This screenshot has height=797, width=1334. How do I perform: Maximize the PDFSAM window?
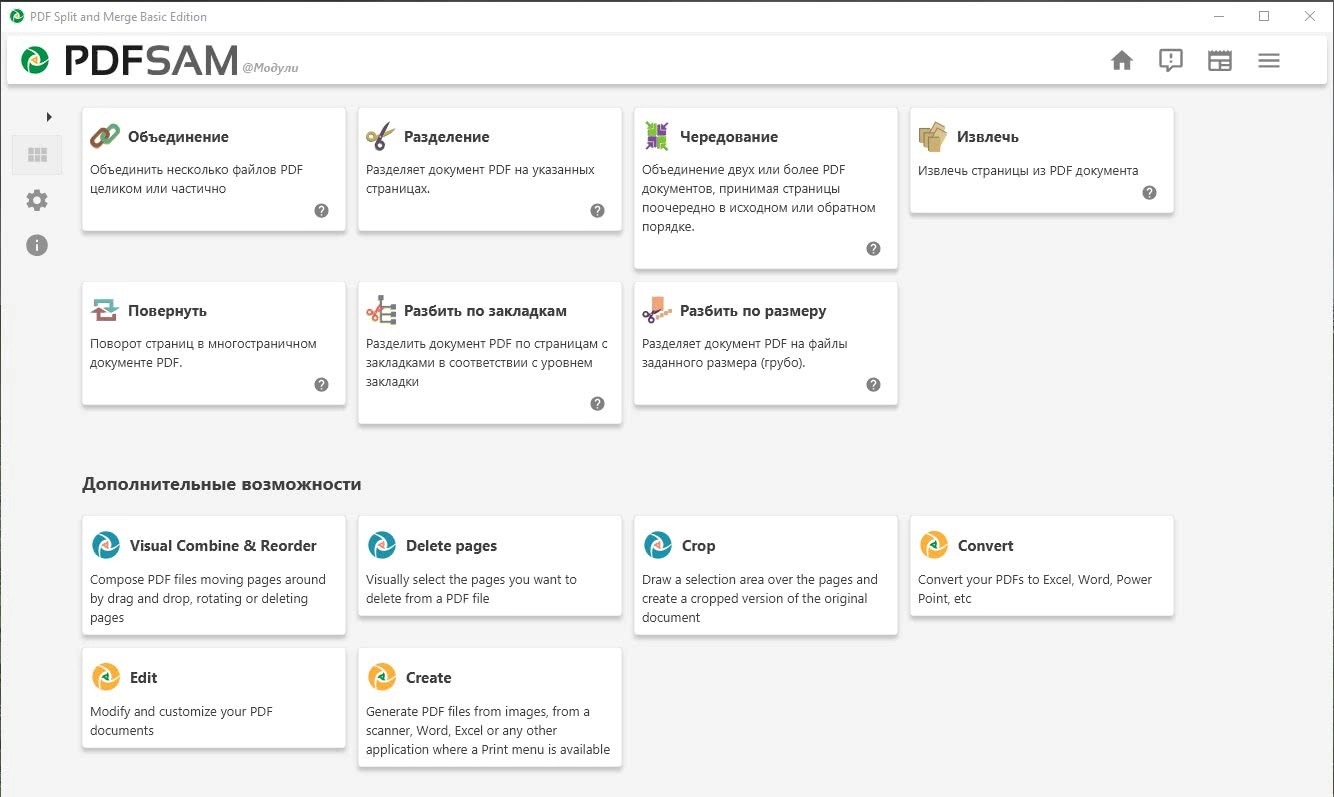[1264, 16]
